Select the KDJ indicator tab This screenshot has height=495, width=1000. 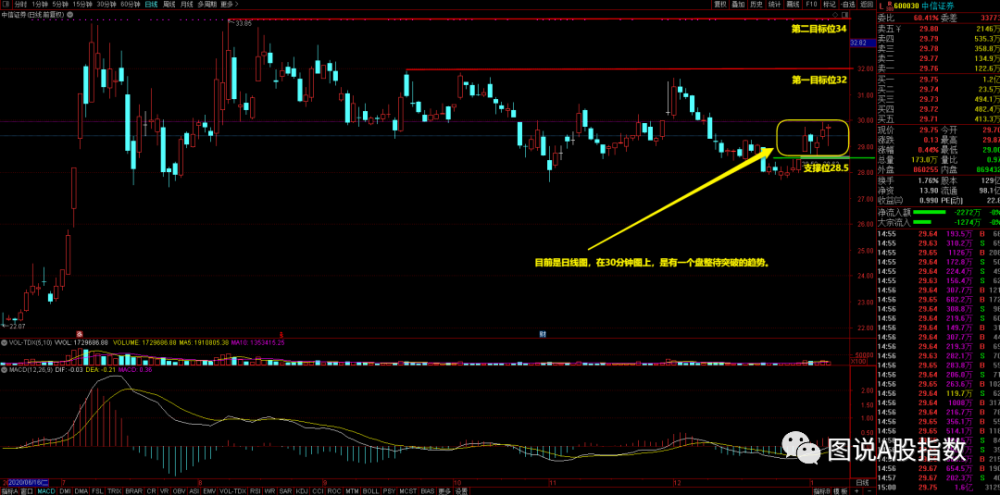point(302,491)
